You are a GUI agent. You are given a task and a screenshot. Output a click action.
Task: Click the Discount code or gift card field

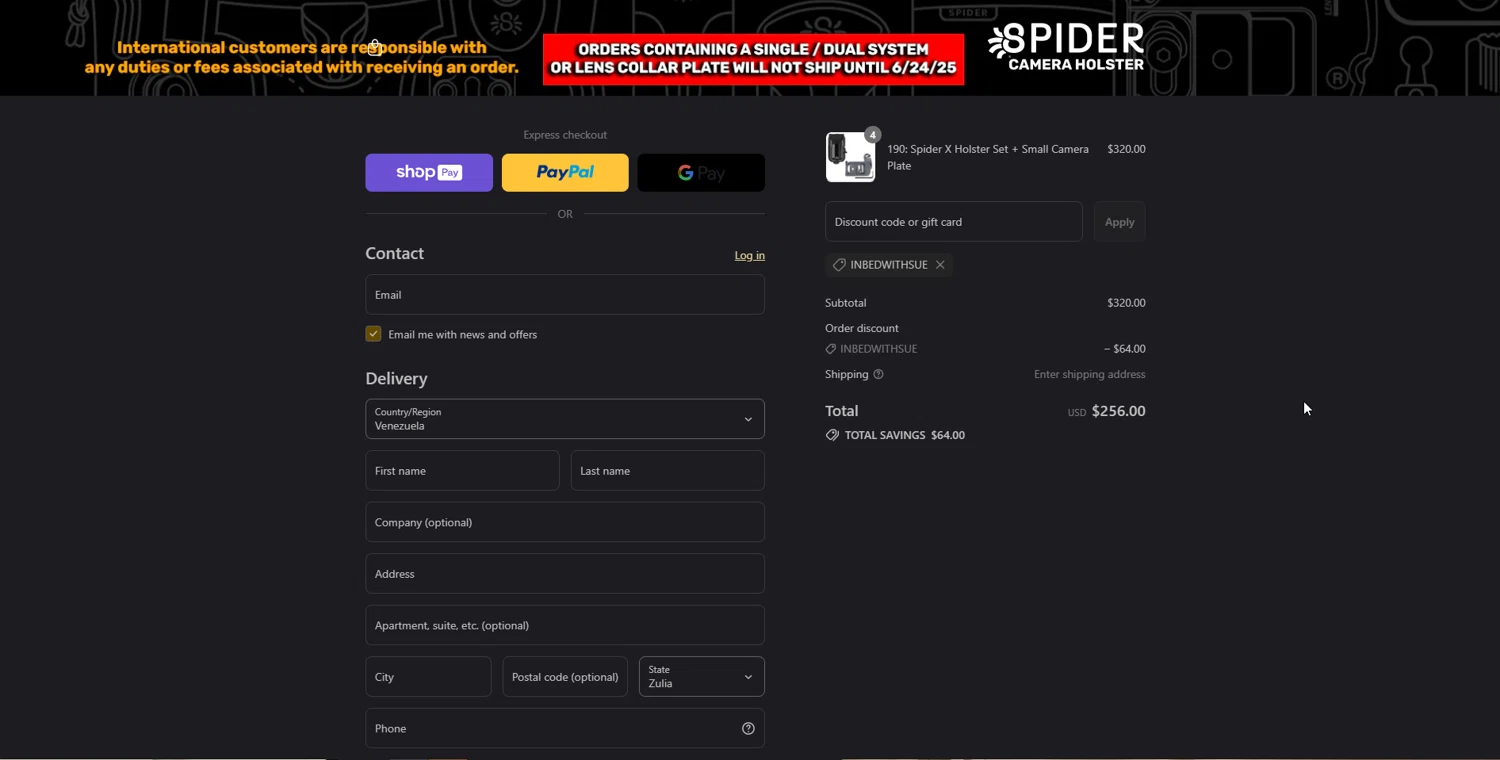[x=954, y=222]
